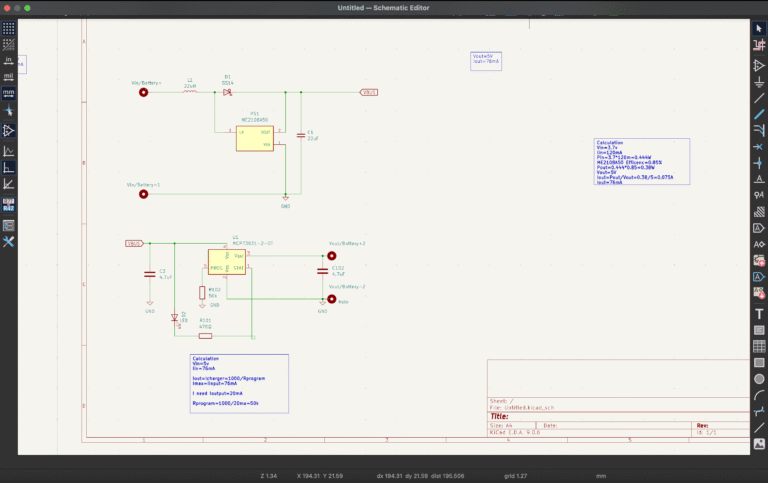This screenshot has height=483, width=768.
Task: Switch units to inches
Action: 8,60
